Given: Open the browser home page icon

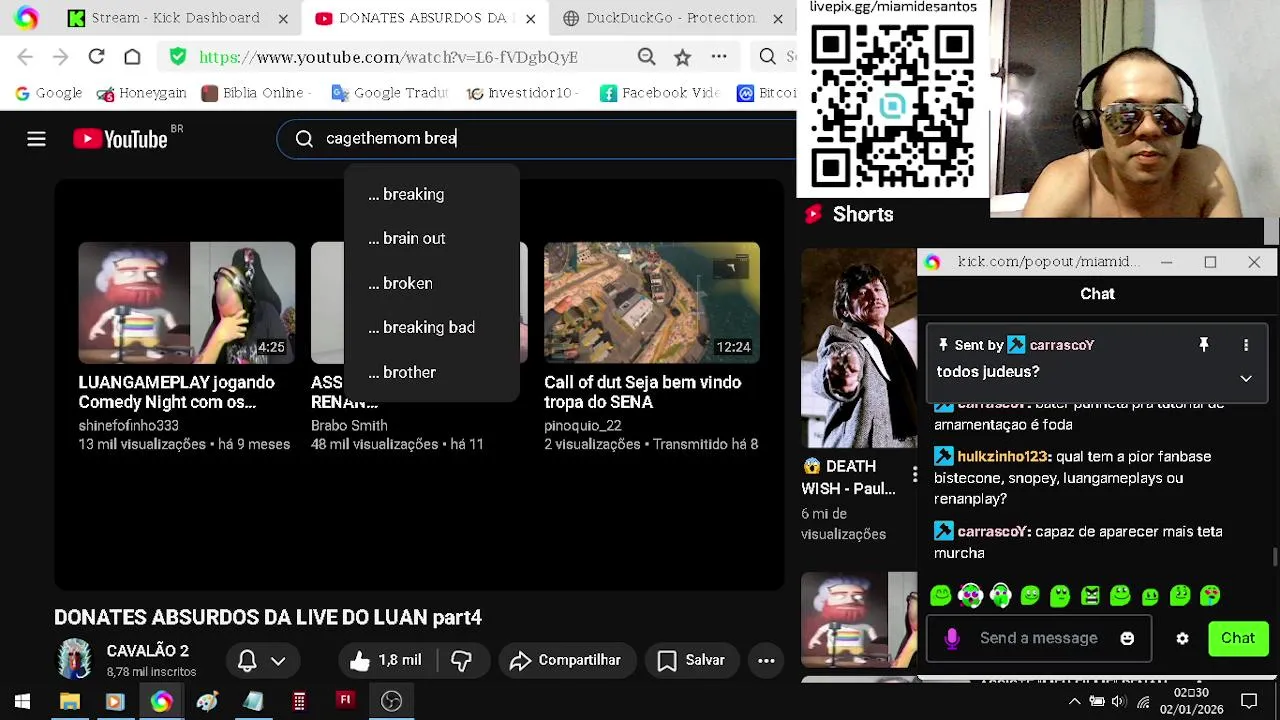Looking at the screenshot, I should point(132,57).
